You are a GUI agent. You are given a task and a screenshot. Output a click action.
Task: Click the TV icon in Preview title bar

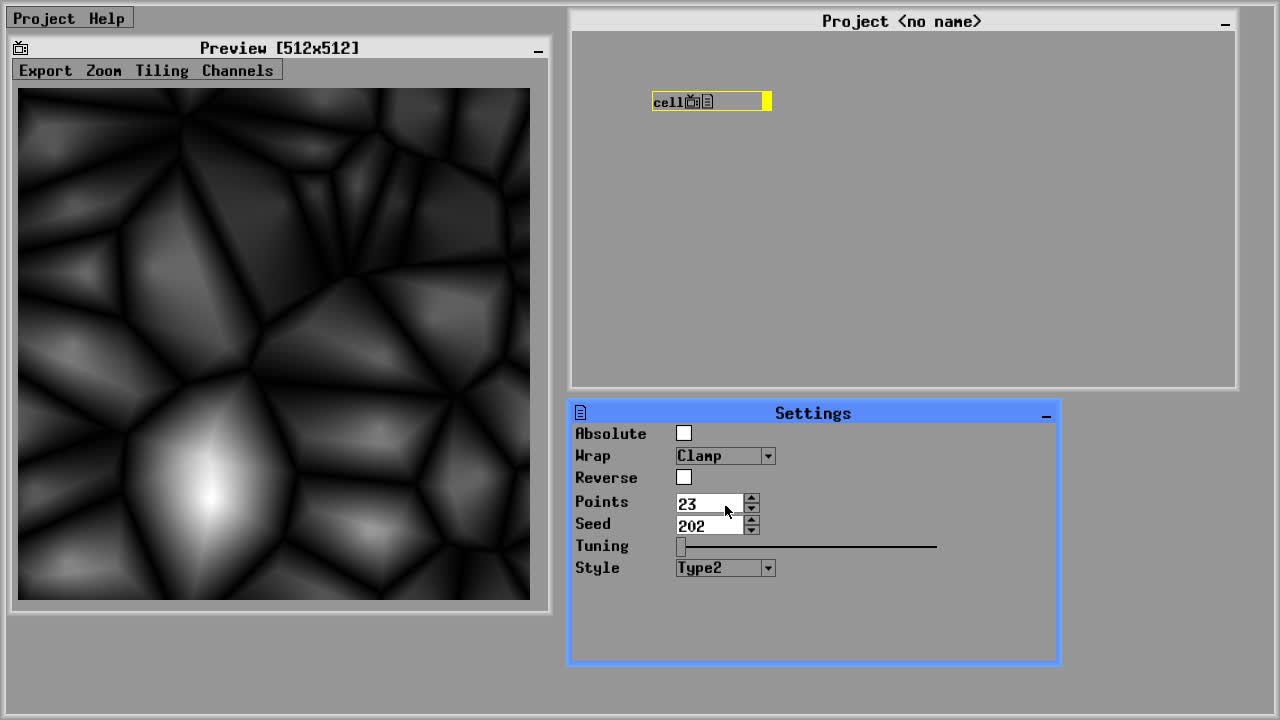pos(20,48)
